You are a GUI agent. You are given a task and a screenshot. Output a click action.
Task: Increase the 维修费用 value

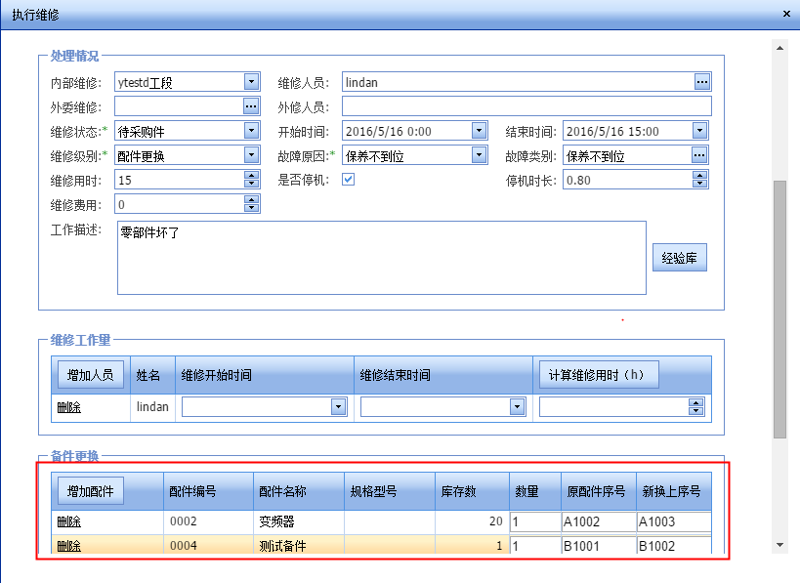coord(251,200)
